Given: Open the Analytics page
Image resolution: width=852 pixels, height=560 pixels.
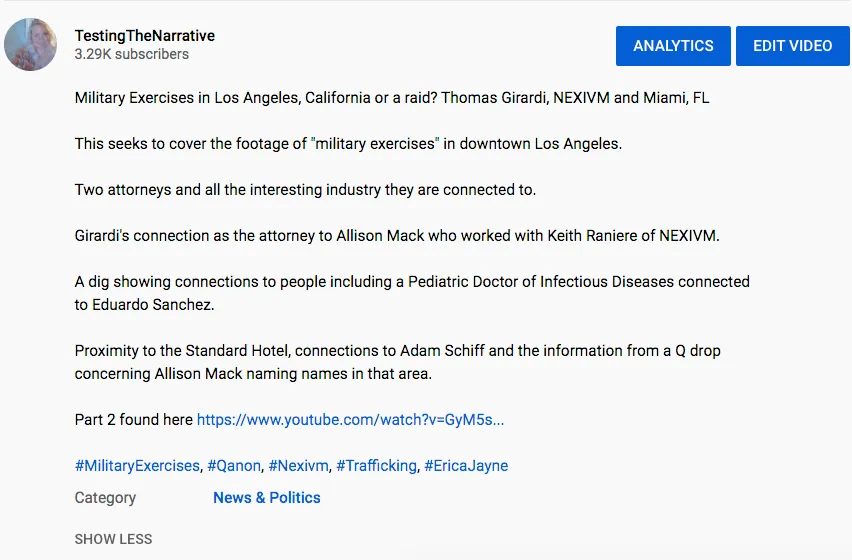Looking at the screenshot, I should click(x=673, y=46).
